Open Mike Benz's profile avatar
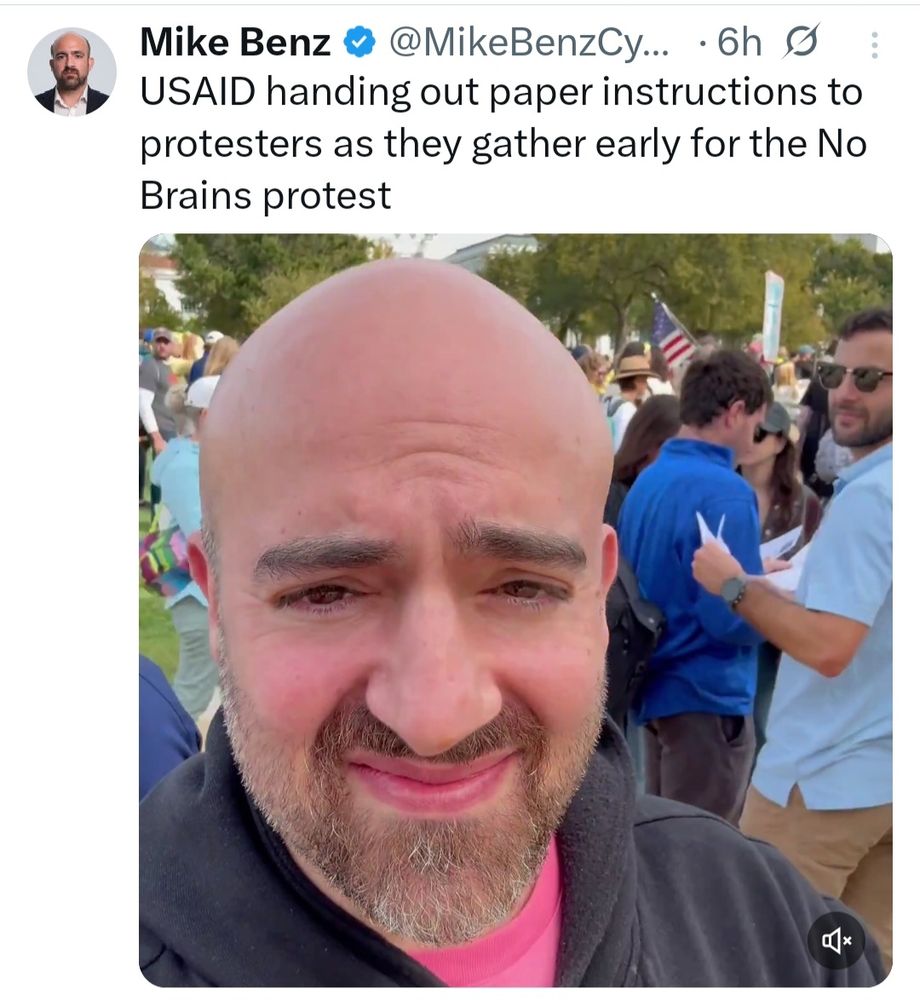 coord(72,72)
